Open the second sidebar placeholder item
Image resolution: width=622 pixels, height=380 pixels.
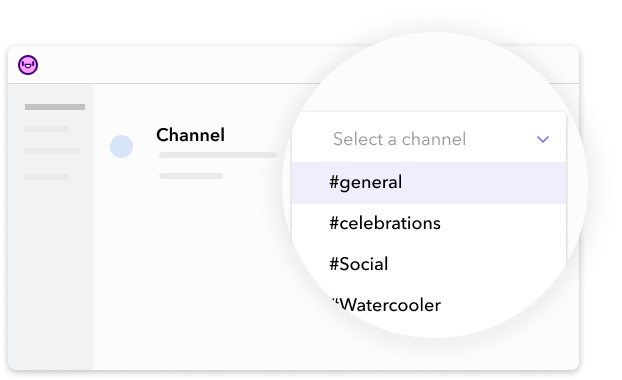click(x=47, y=129)
